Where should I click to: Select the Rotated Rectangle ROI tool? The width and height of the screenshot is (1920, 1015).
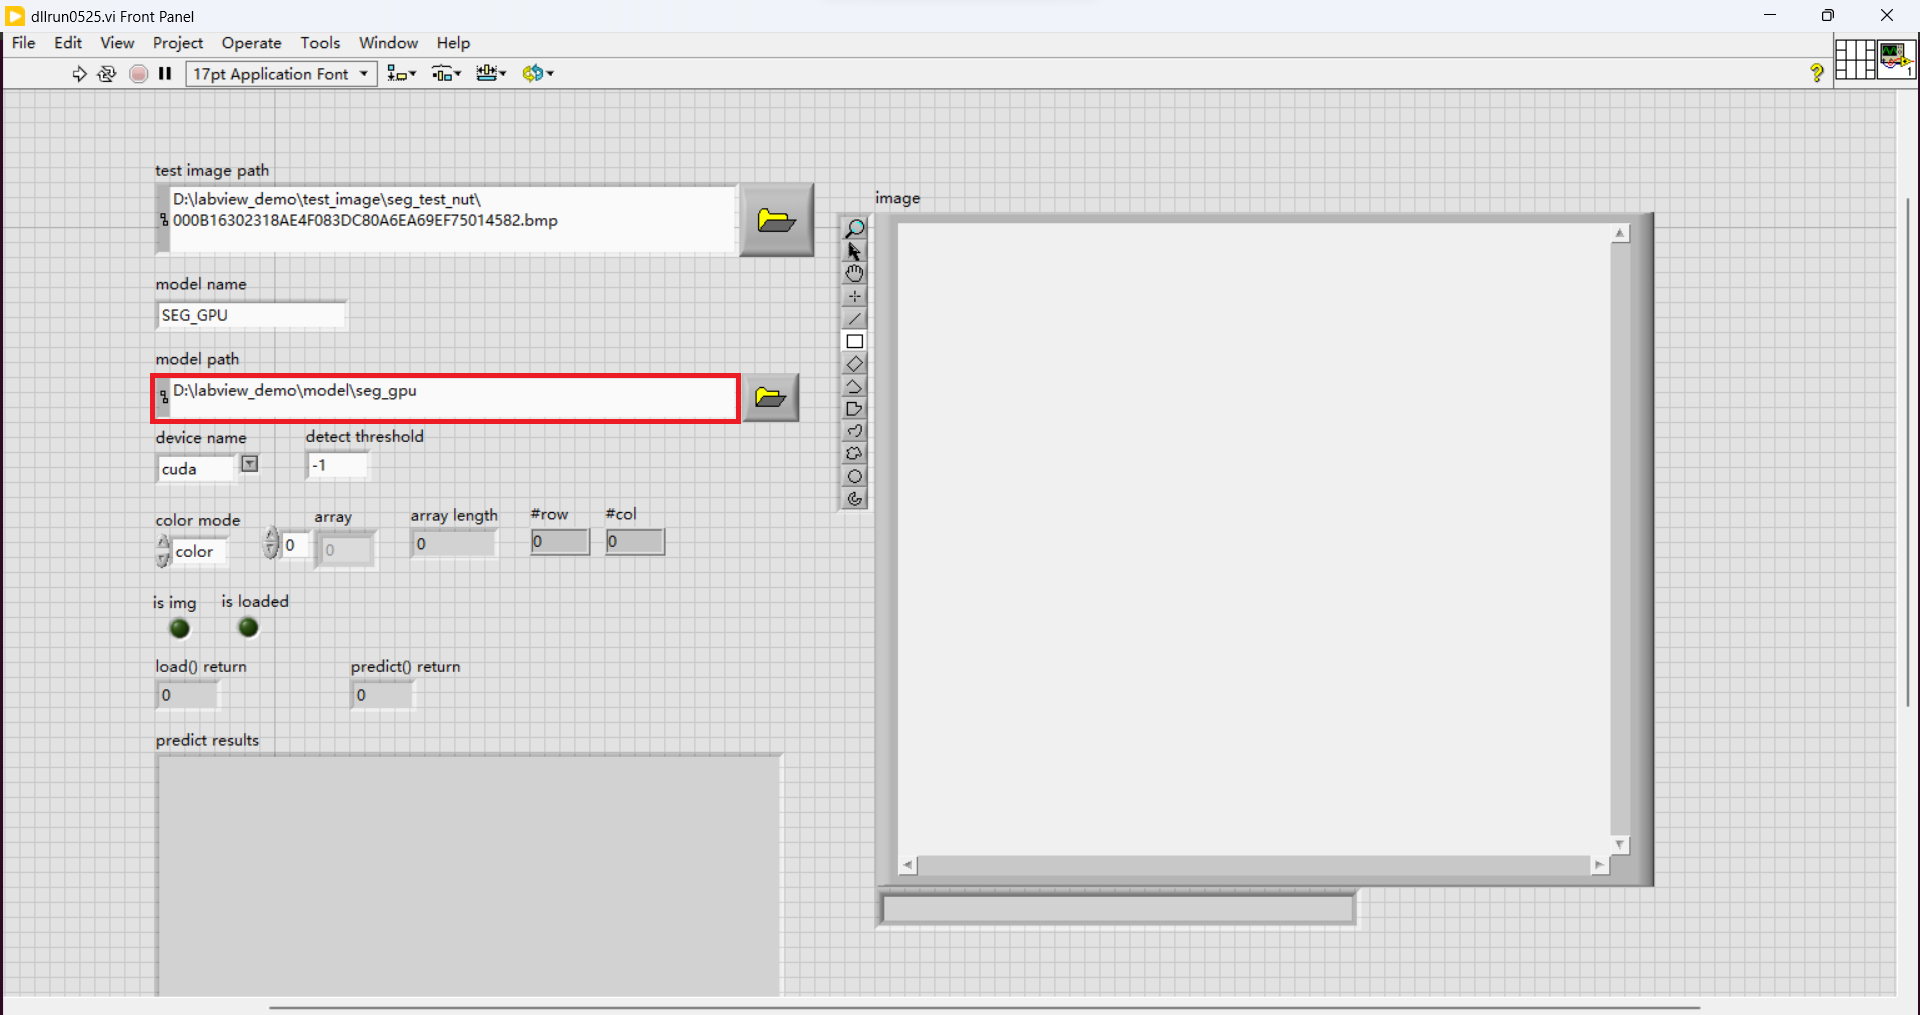pos(854,364)
